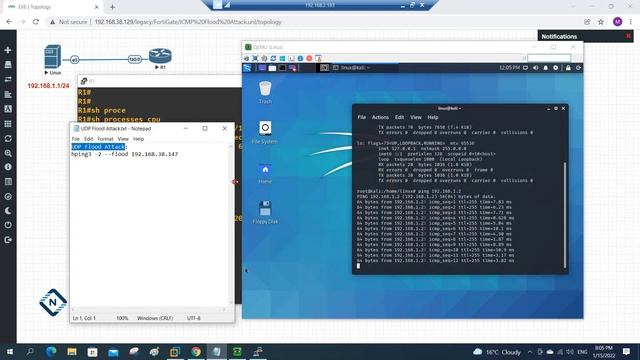
Task: Open the File System icon on Kali desktop
Action: tap(264, 132)
